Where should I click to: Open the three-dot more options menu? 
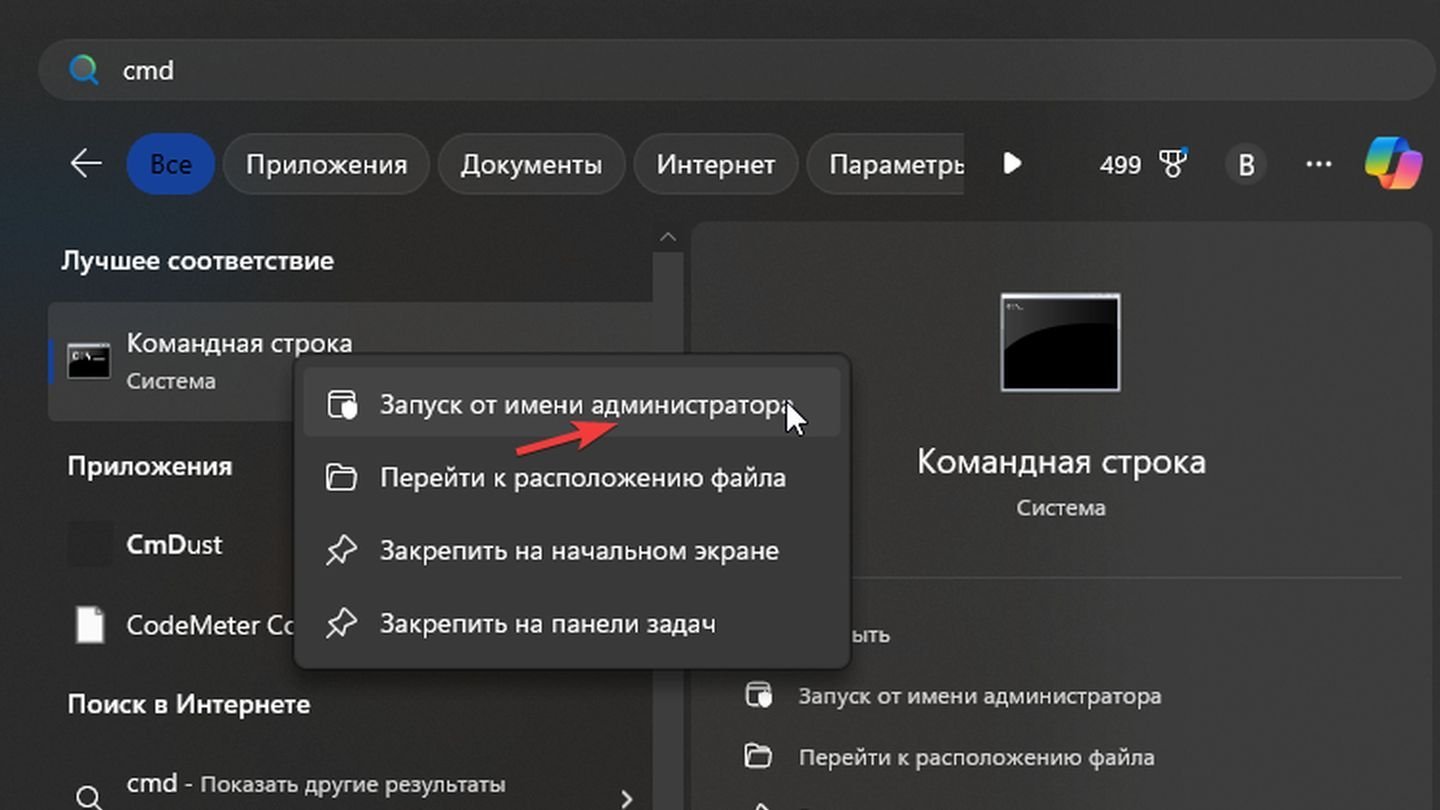coord(1319,164)
